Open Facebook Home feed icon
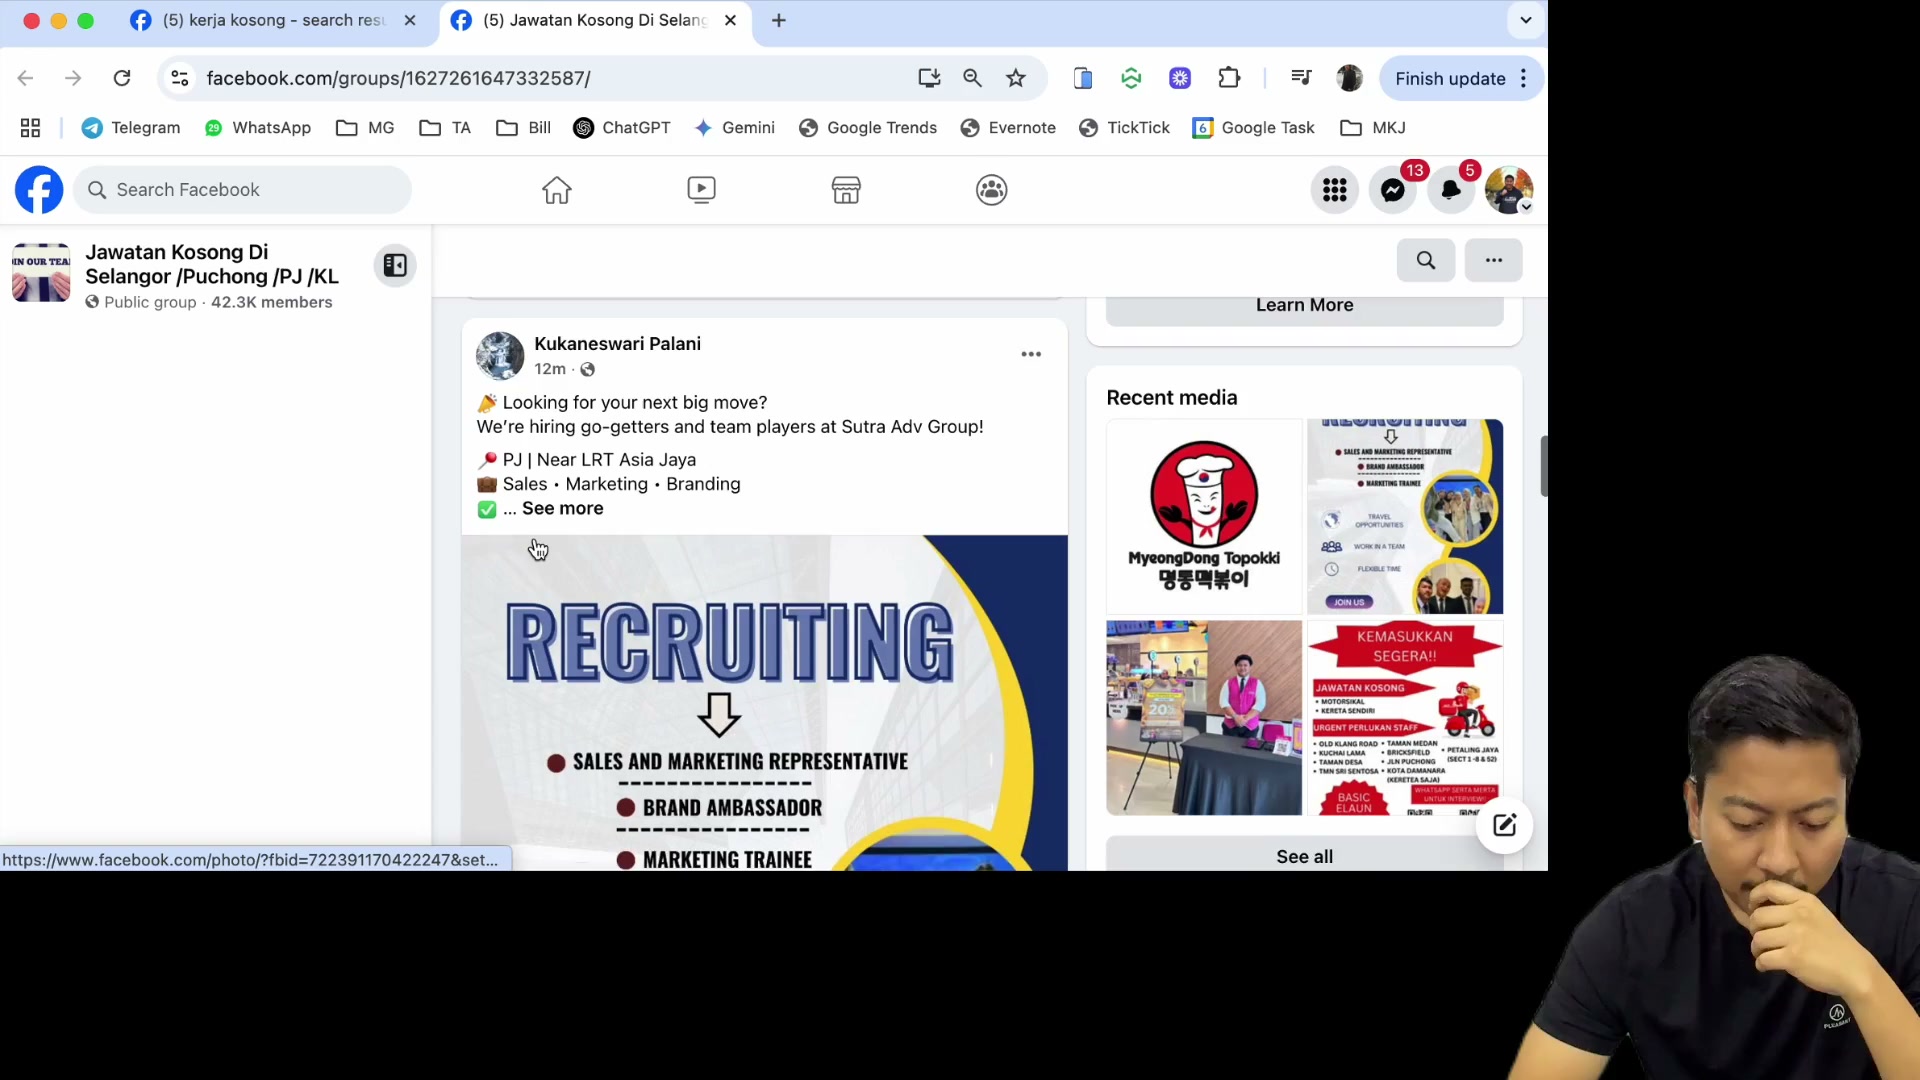This screenshot has width=1920, height=1080. coord(557,190)
